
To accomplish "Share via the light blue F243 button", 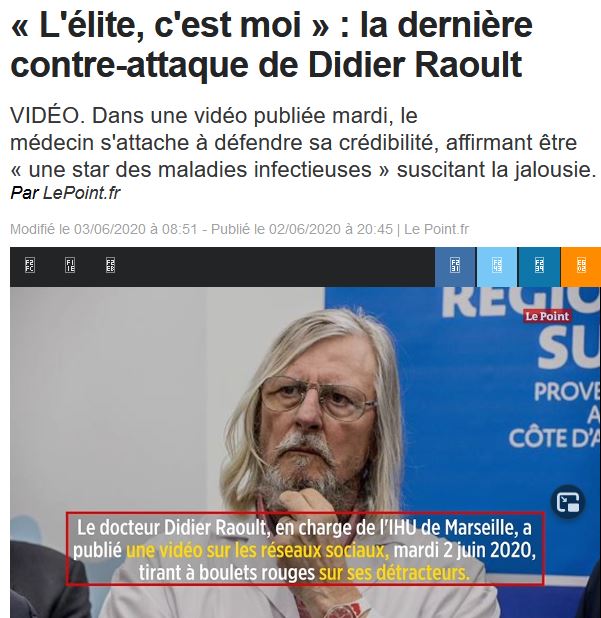I will pyautogui.click(x=497, y=266).
